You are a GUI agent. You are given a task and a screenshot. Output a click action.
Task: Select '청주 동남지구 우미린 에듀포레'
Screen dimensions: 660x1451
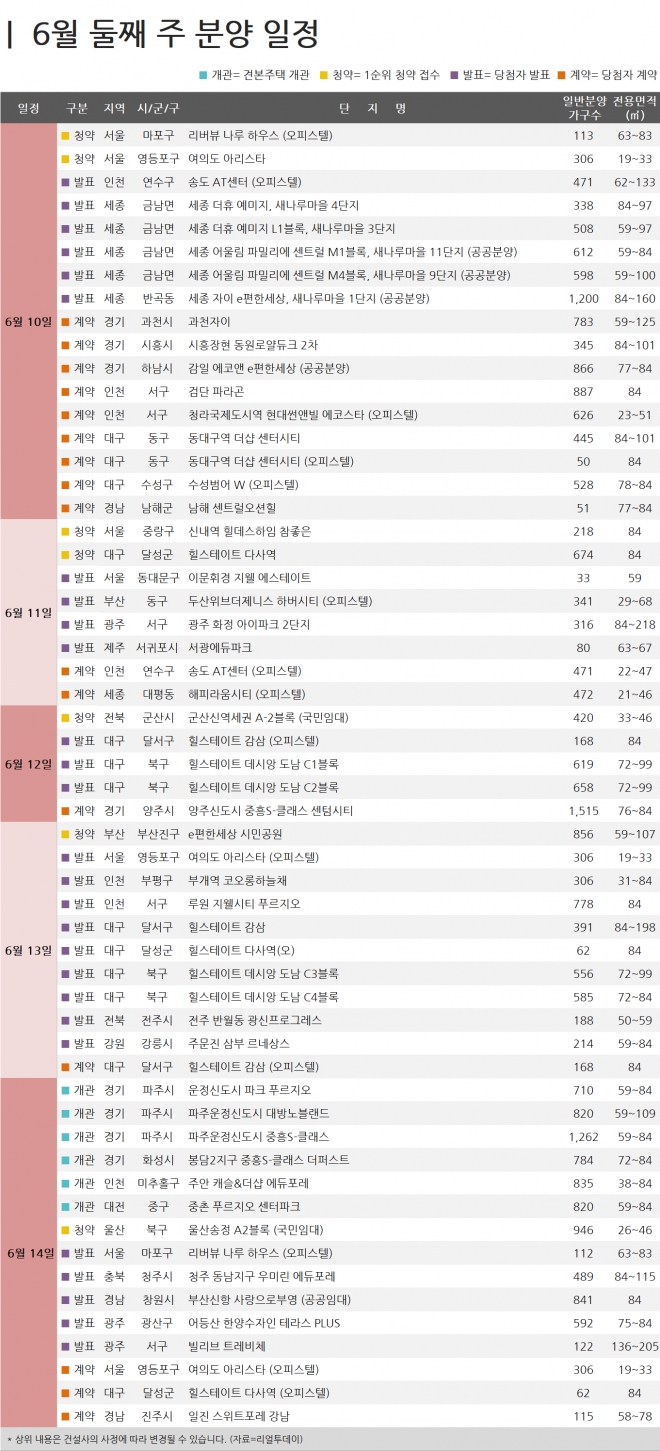(262, 1276)
